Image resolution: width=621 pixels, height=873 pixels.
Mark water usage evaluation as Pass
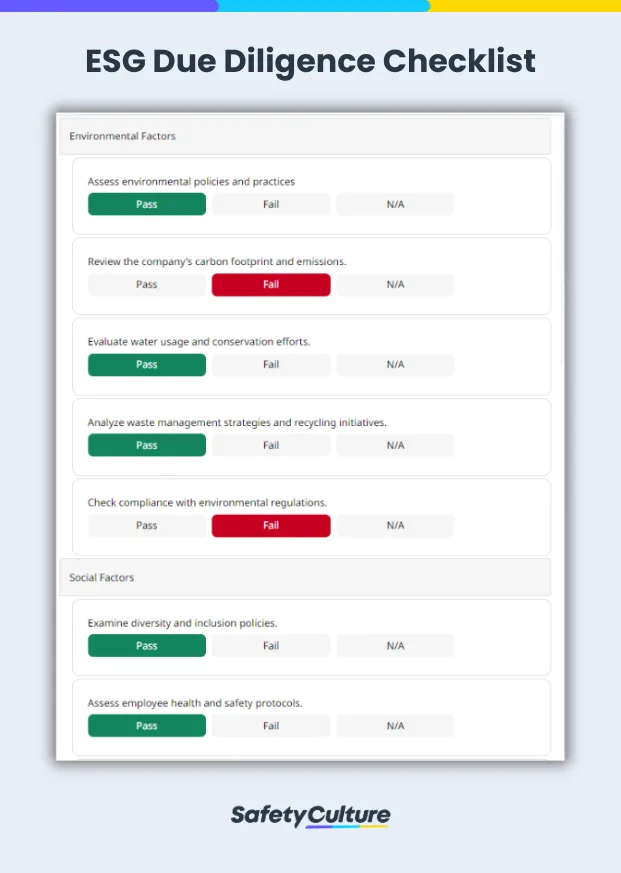click(x=146, y=364)
